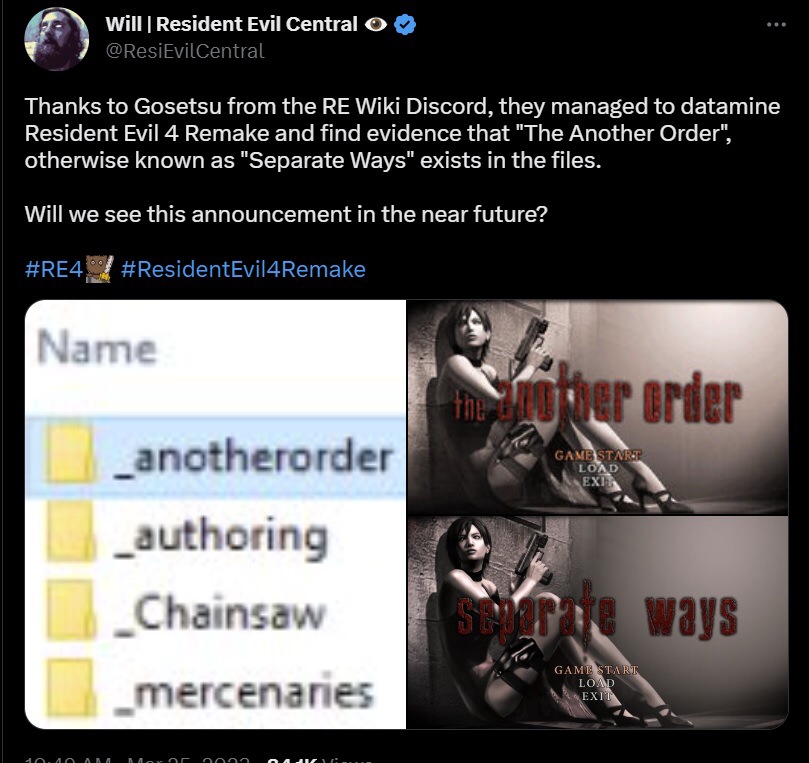The image size is (809, 763).
Task: Open the #RE4 hashtag
Action: click(x=54, y=269)
